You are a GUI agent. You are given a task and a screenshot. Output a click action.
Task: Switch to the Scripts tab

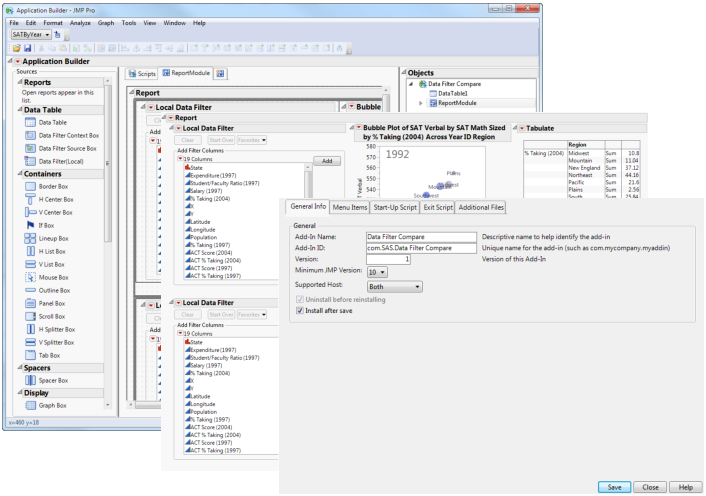pos(142,73)
